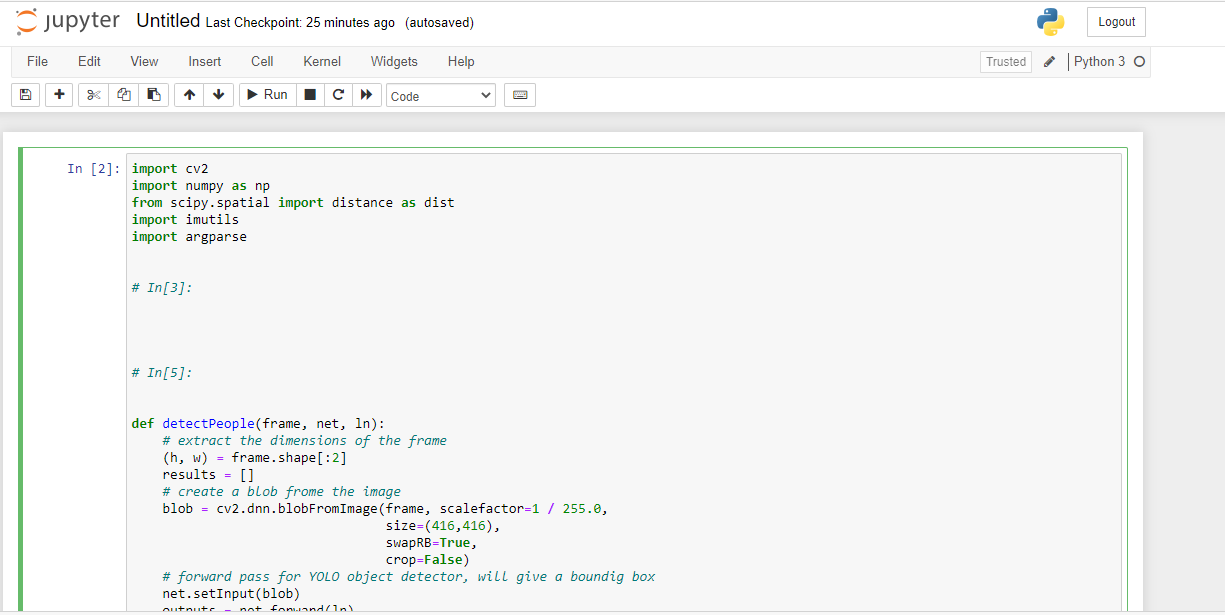1225x615 pixels.
Task: Restart the kernel using the refresh icon
Action: tap(339, 94)
